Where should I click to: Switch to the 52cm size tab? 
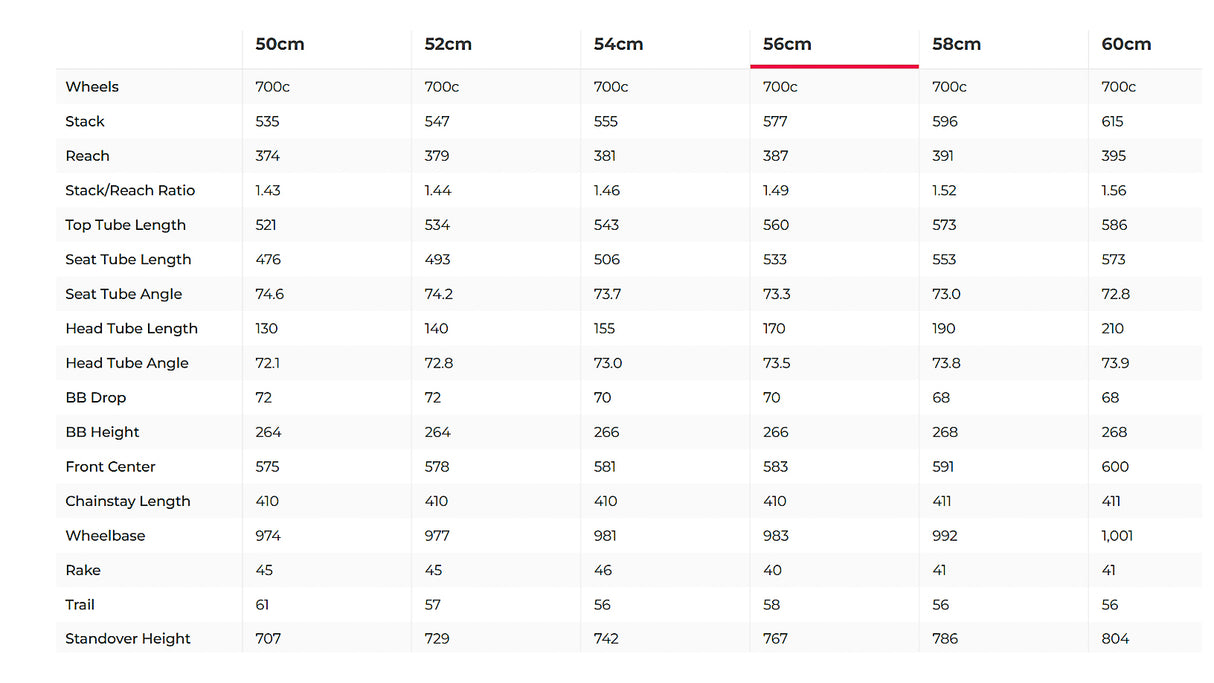pos(448,44)
